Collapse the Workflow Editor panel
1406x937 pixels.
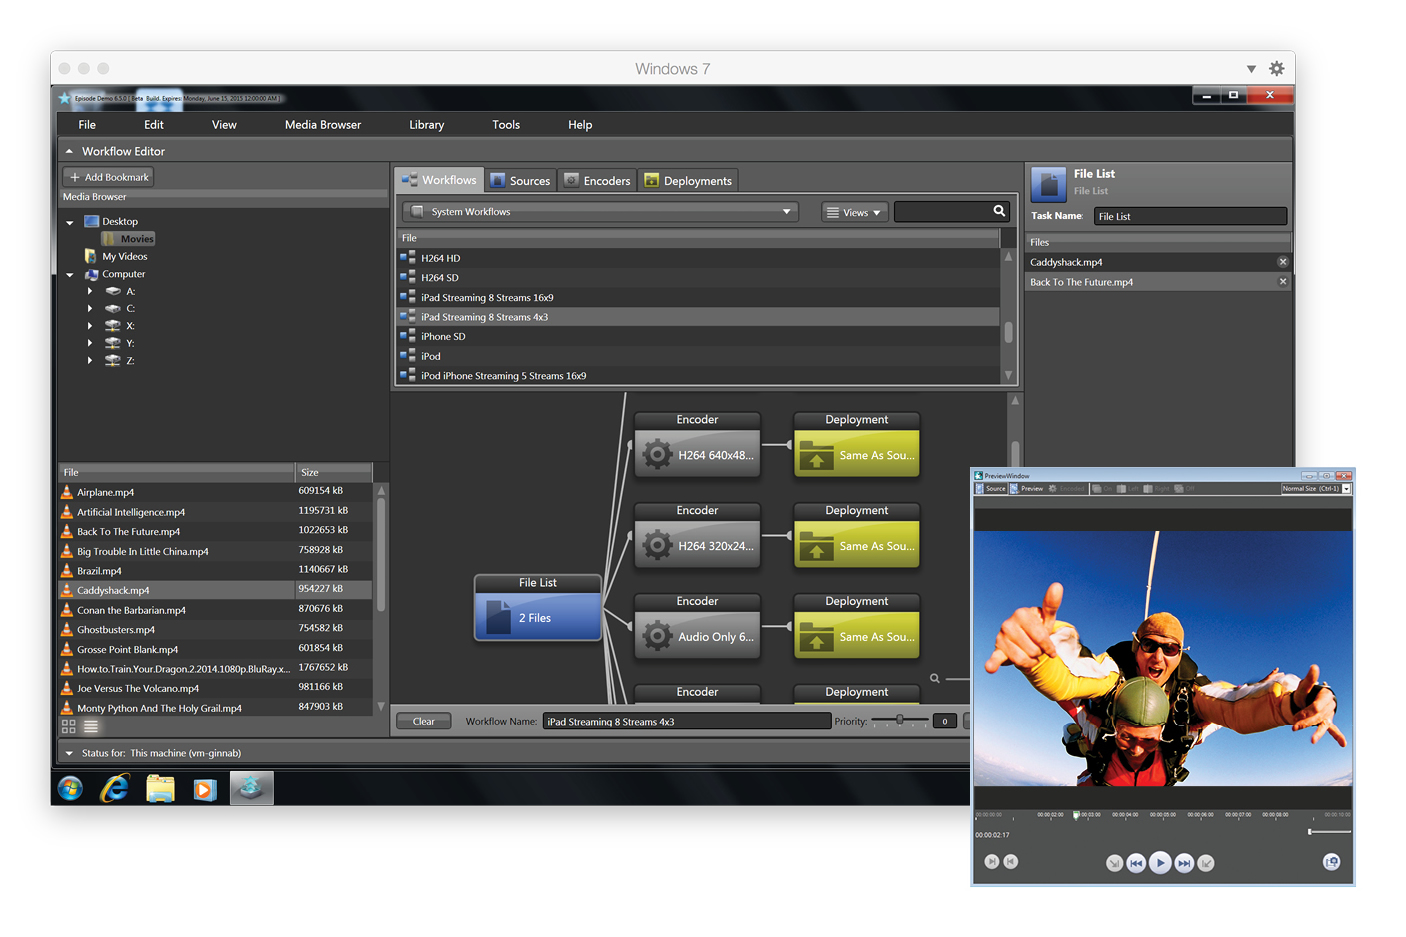click(69, 152)
